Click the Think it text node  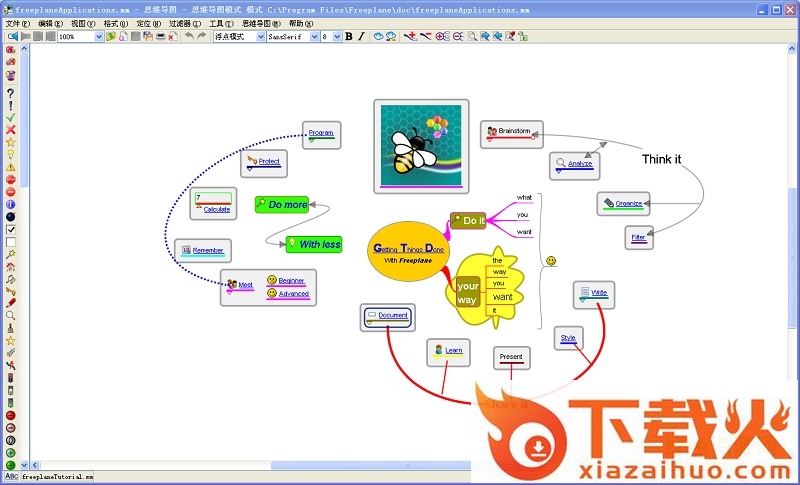point(661,159)
